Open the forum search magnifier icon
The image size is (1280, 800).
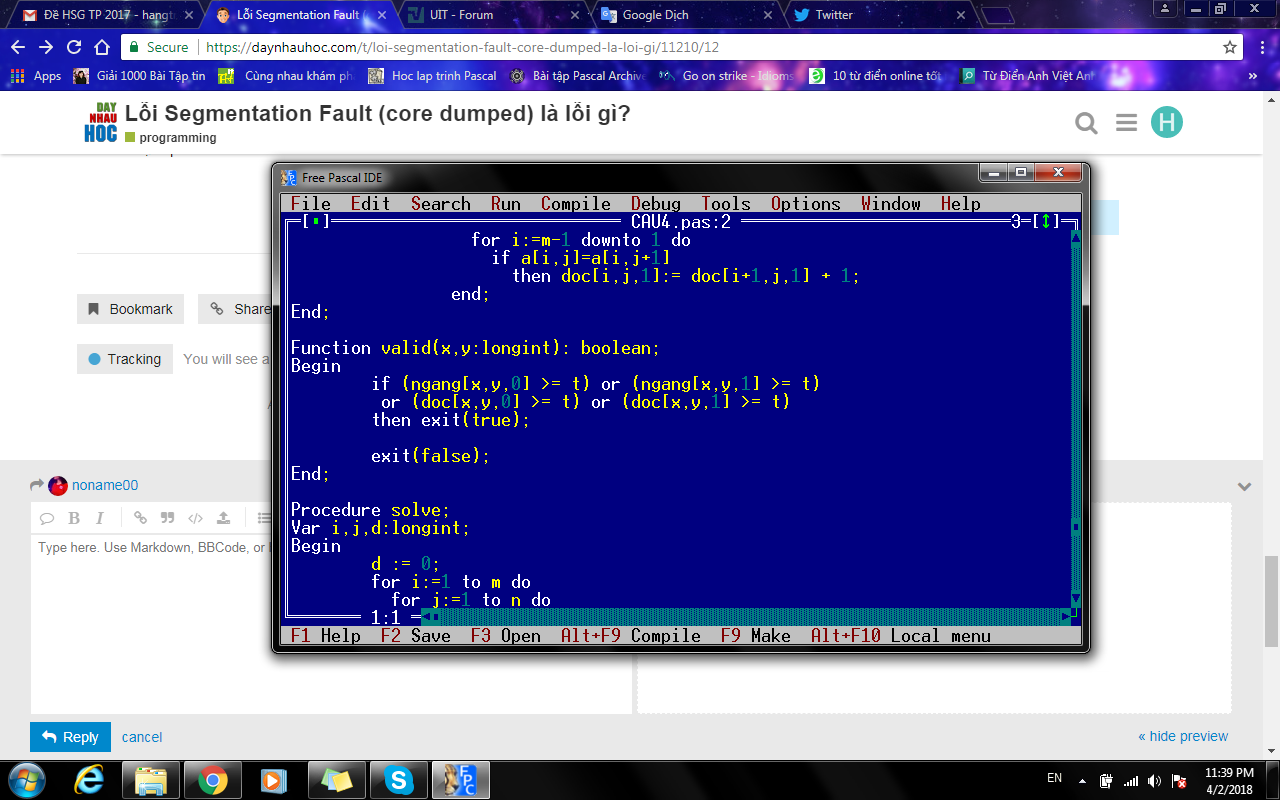click(1086, 123)
